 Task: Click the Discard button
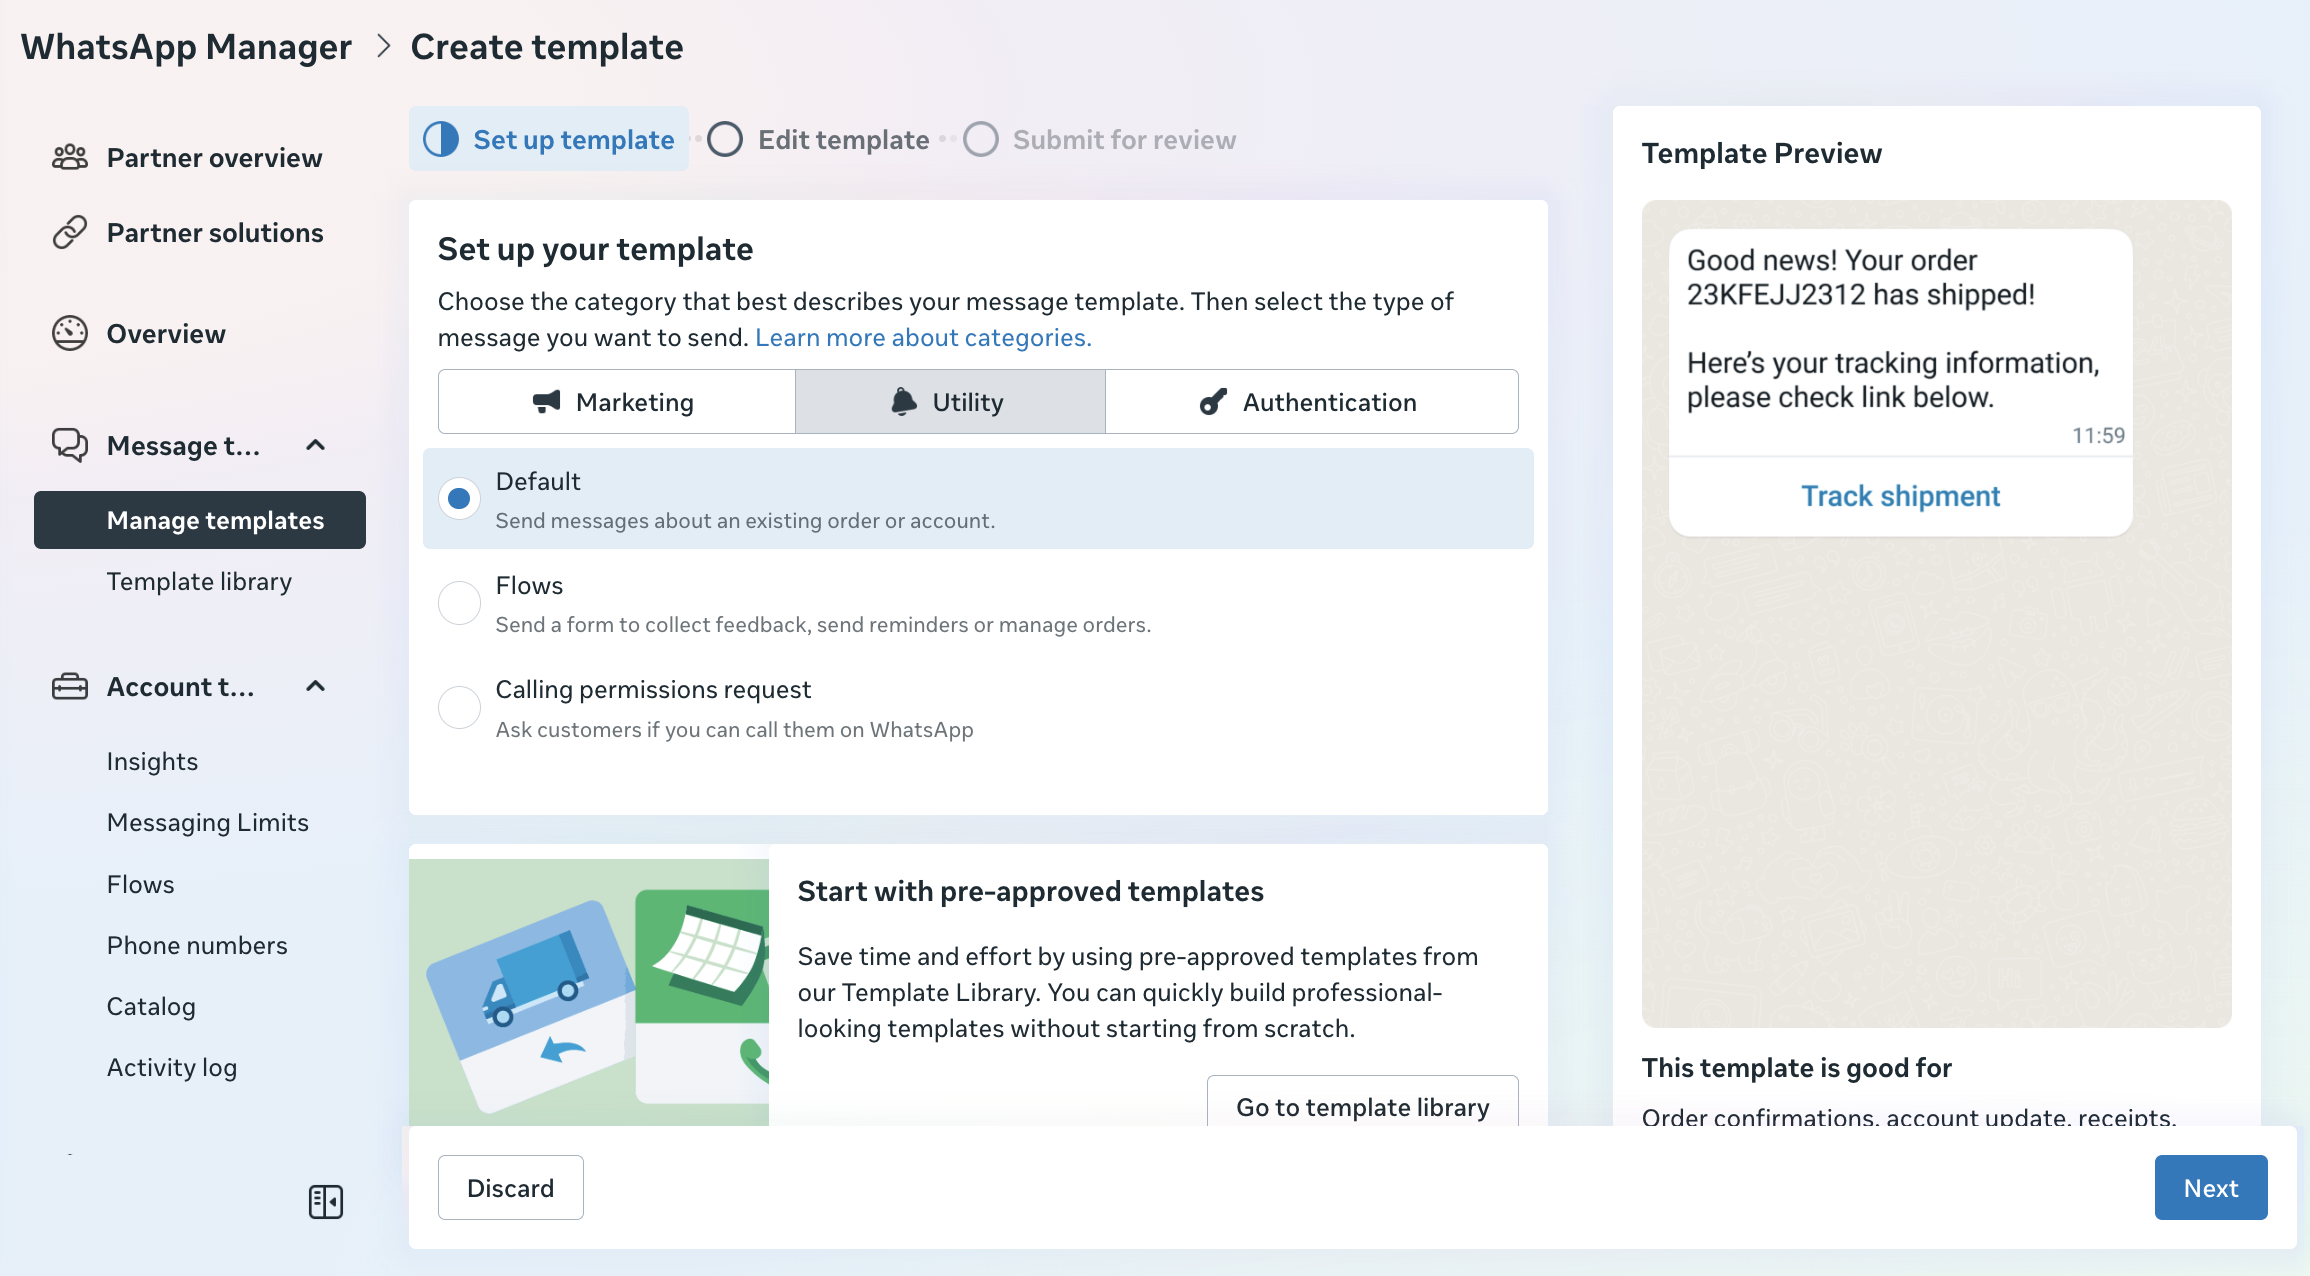510,1188
